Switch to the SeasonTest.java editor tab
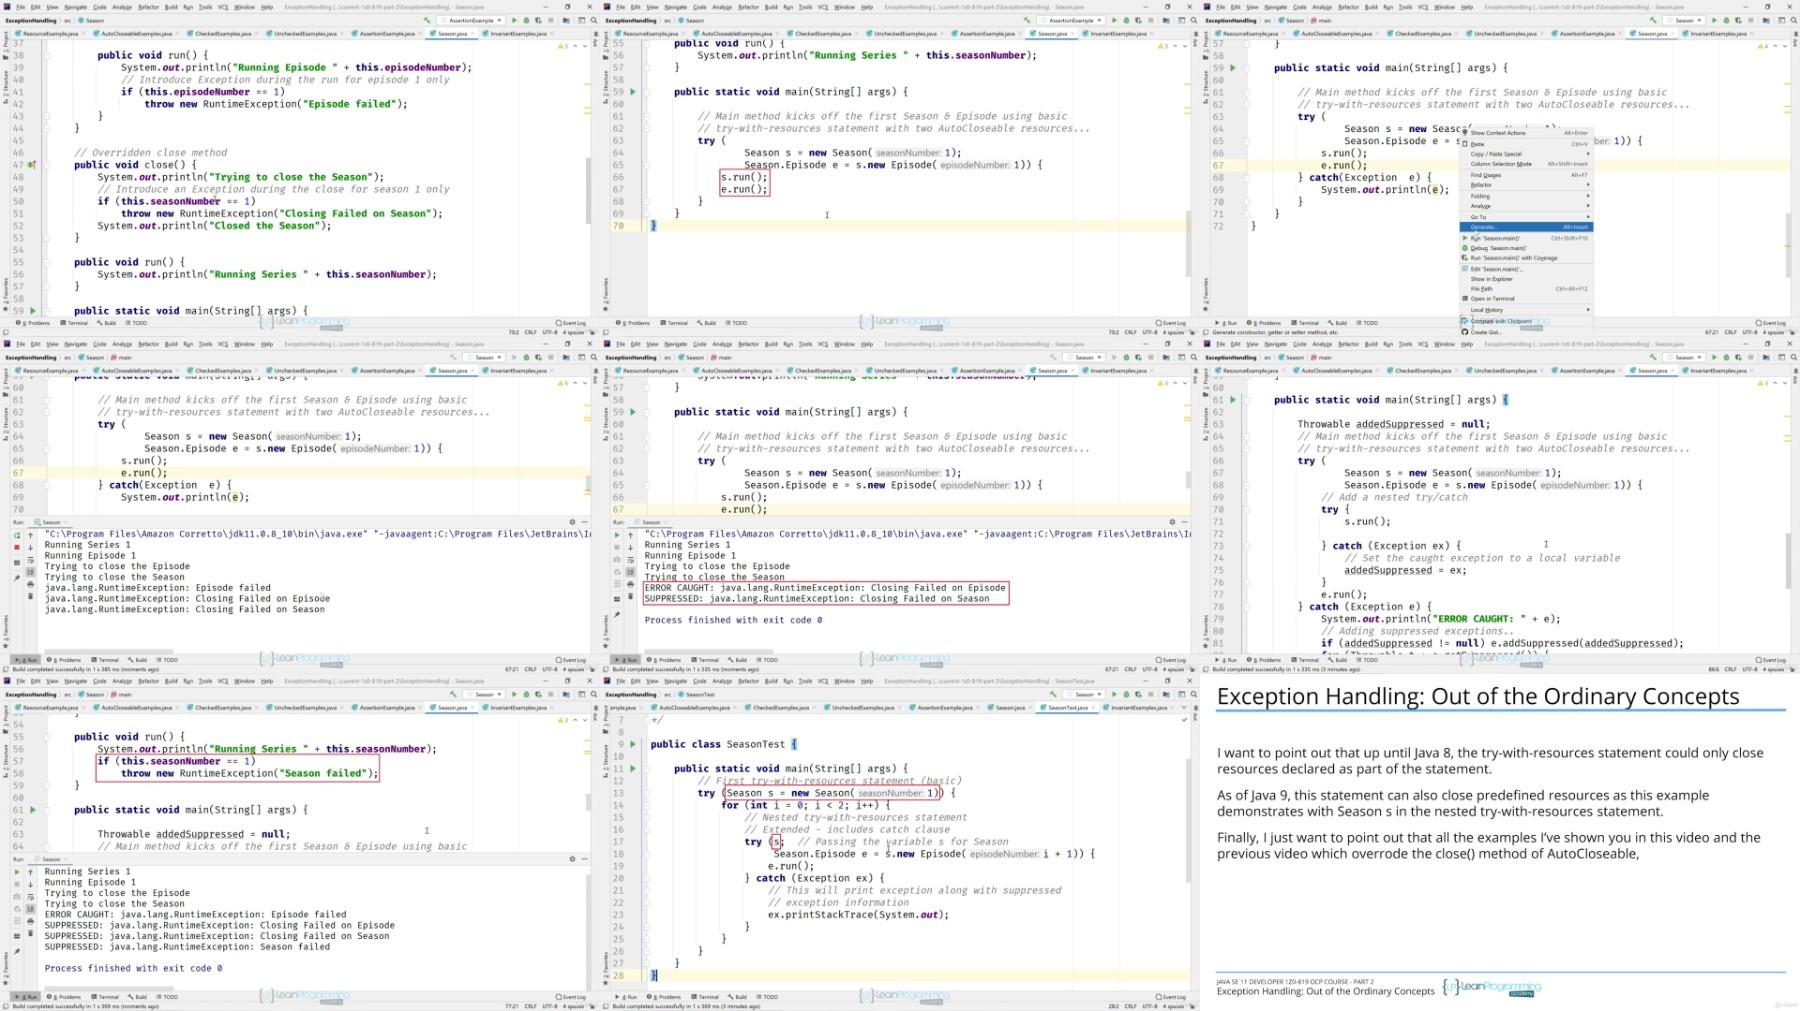The image size is (1800, 1011). pyautogui.click(x=1066, y=708)
